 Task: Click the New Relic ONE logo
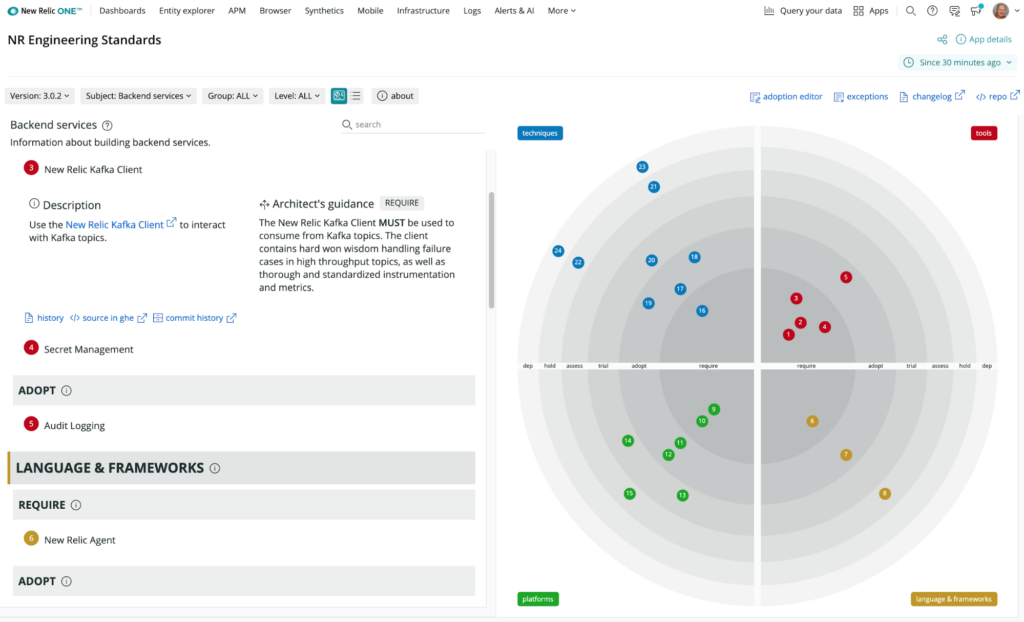tap(44, 10)
